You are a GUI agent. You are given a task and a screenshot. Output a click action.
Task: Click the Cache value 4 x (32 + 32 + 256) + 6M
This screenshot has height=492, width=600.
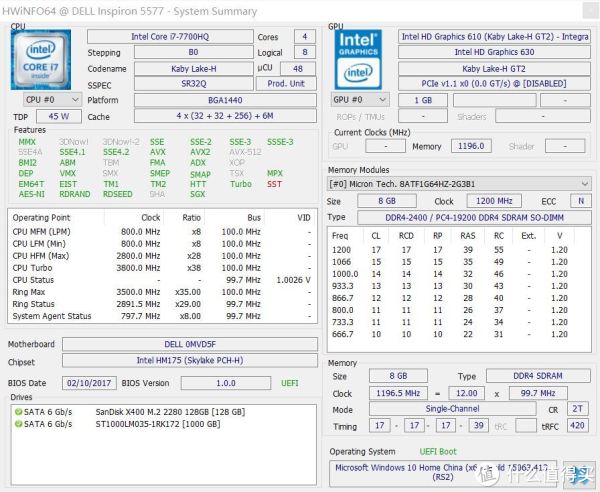point(225,116)
